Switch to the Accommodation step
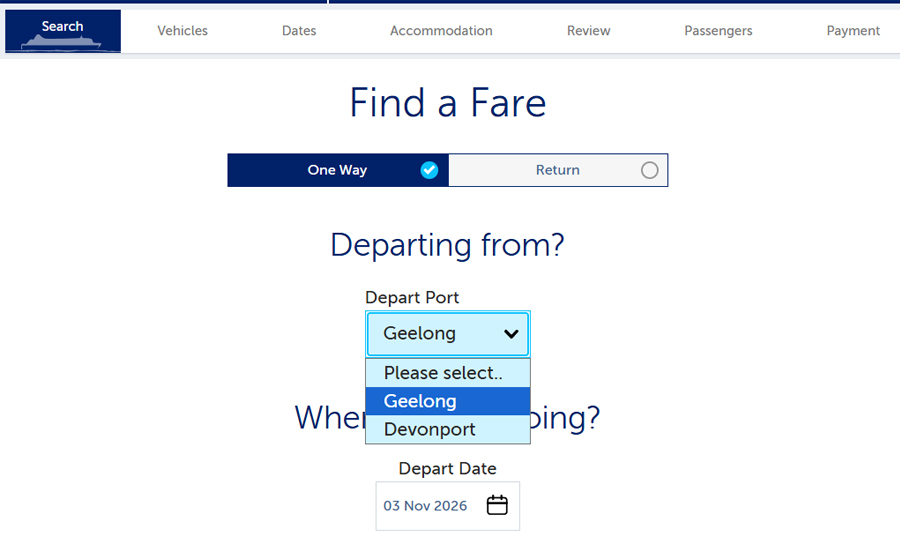The height and width of the screenshot is (539, 900). (x=441, y=31)
